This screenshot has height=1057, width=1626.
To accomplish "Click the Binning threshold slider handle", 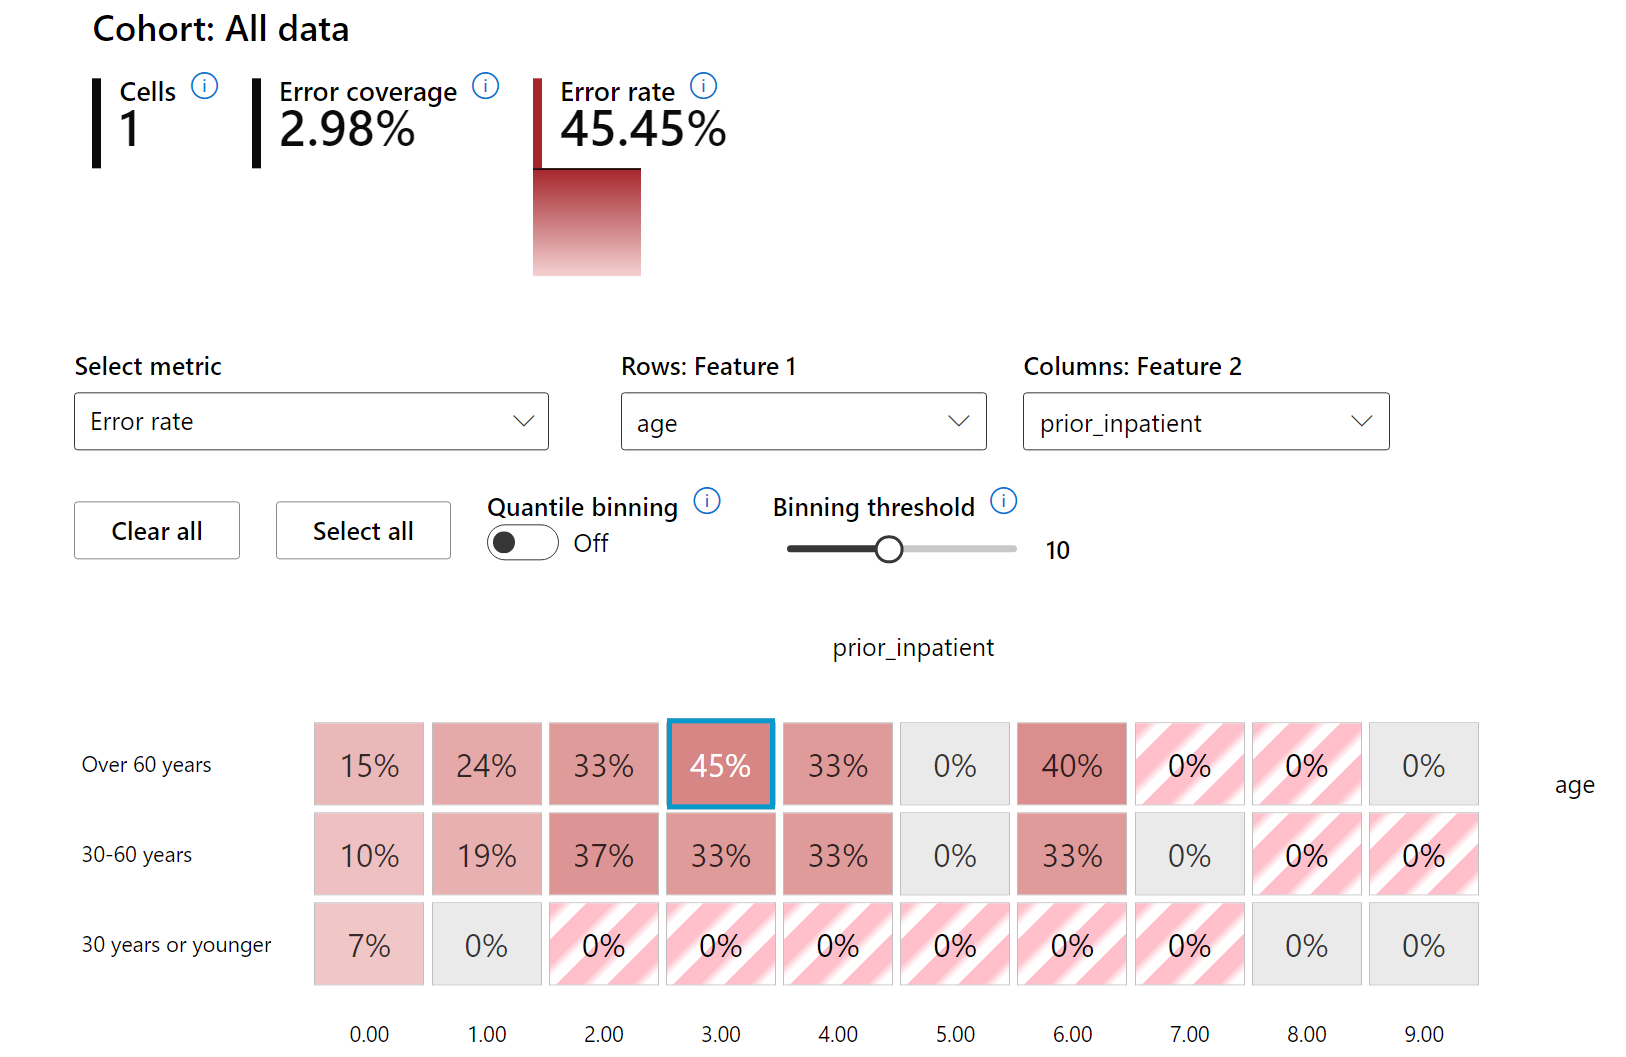I will 888,549.
